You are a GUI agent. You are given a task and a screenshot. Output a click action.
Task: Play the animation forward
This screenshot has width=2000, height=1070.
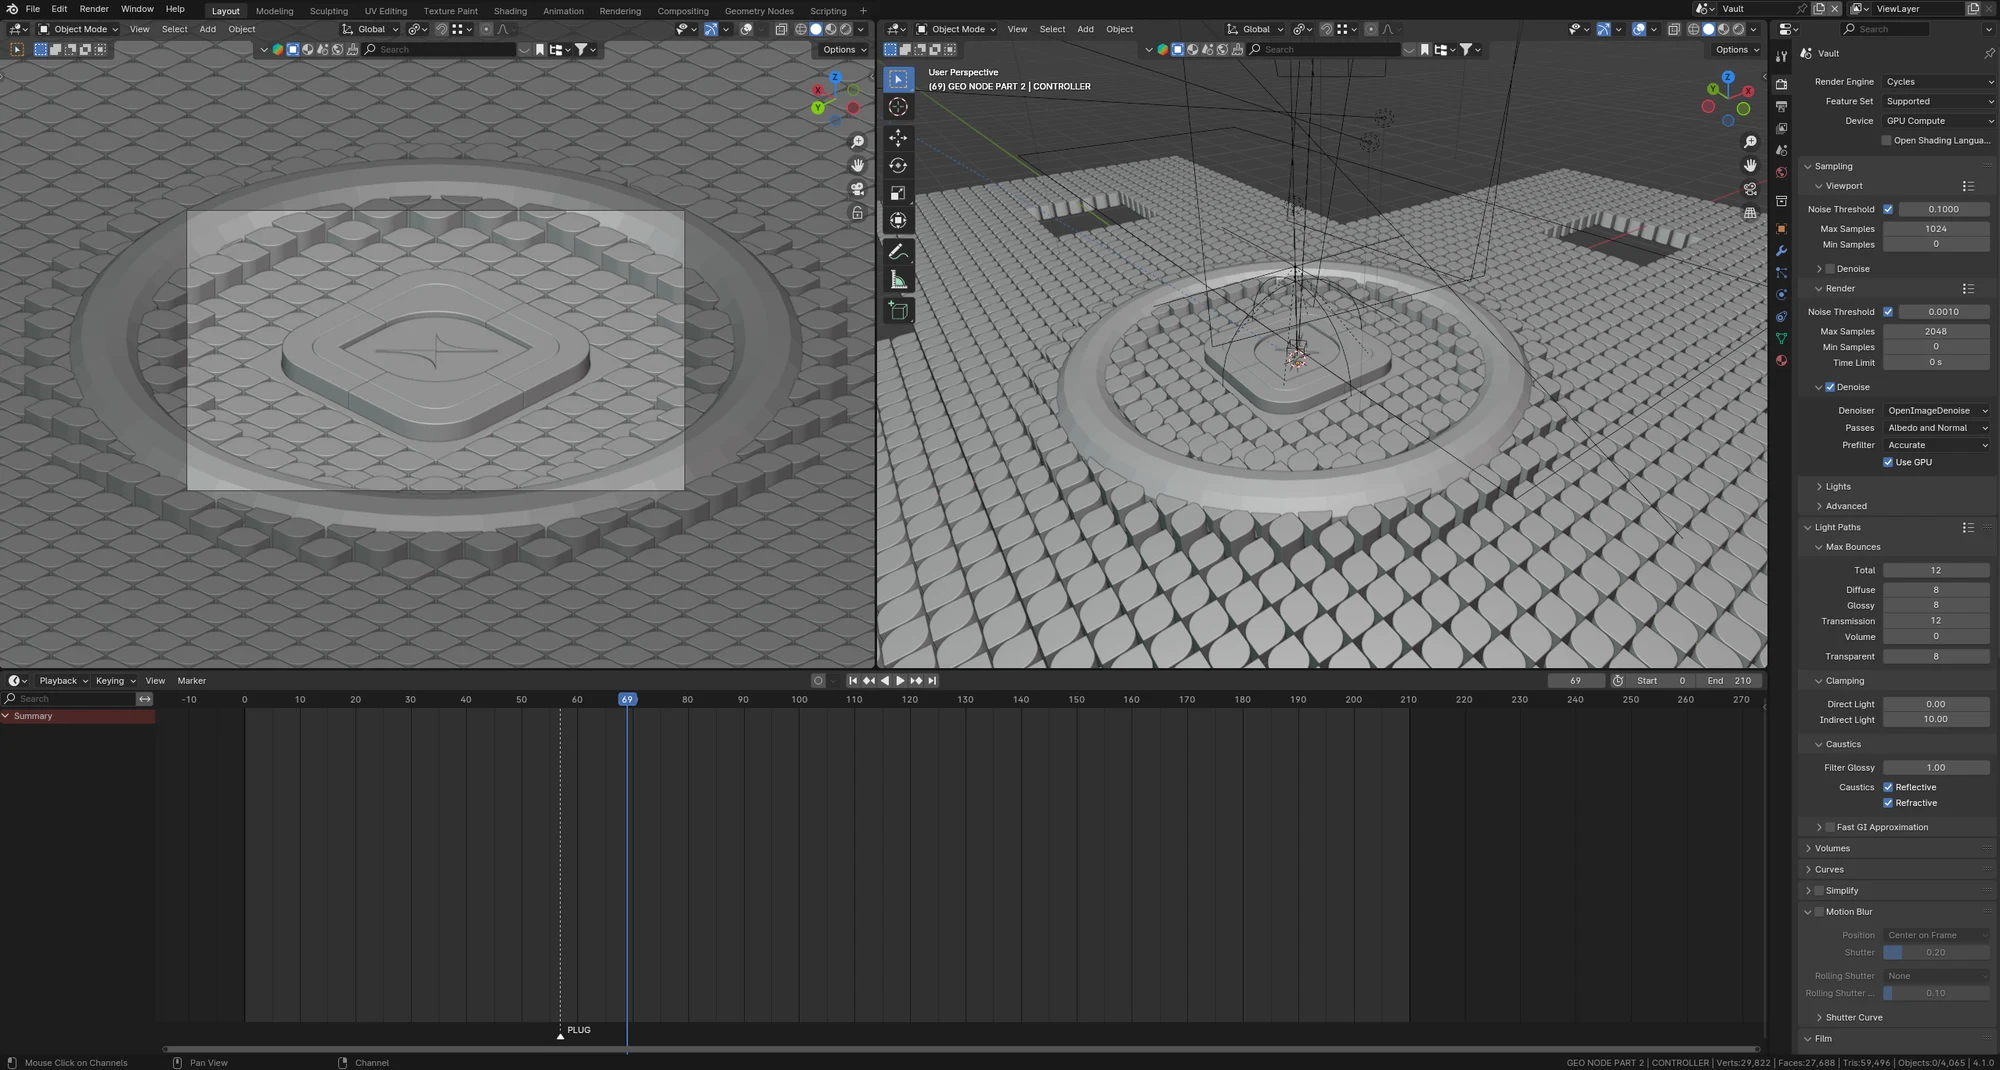point(900,681)
